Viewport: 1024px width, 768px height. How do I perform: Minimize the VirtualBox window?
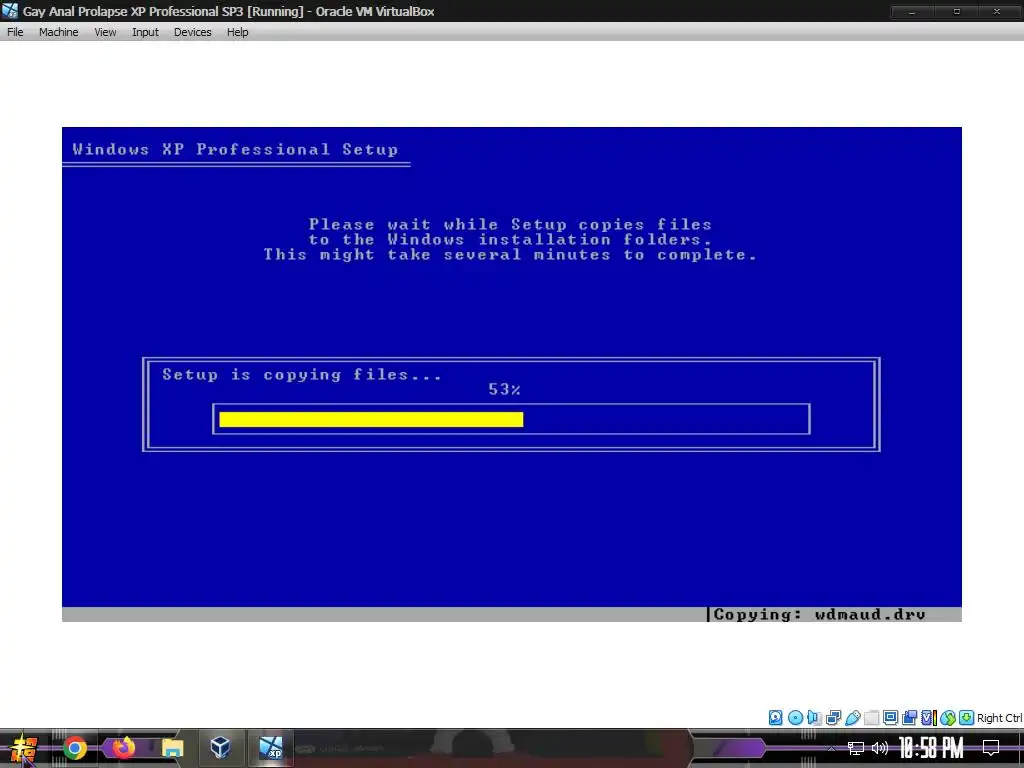(912, 11)
